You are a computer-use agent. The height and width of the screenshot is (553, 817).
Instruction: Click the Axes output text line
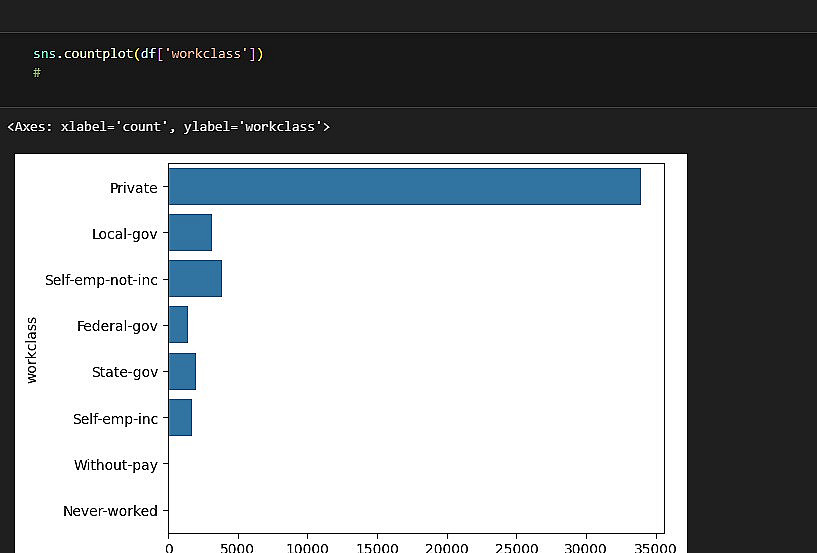click(168, 127)
